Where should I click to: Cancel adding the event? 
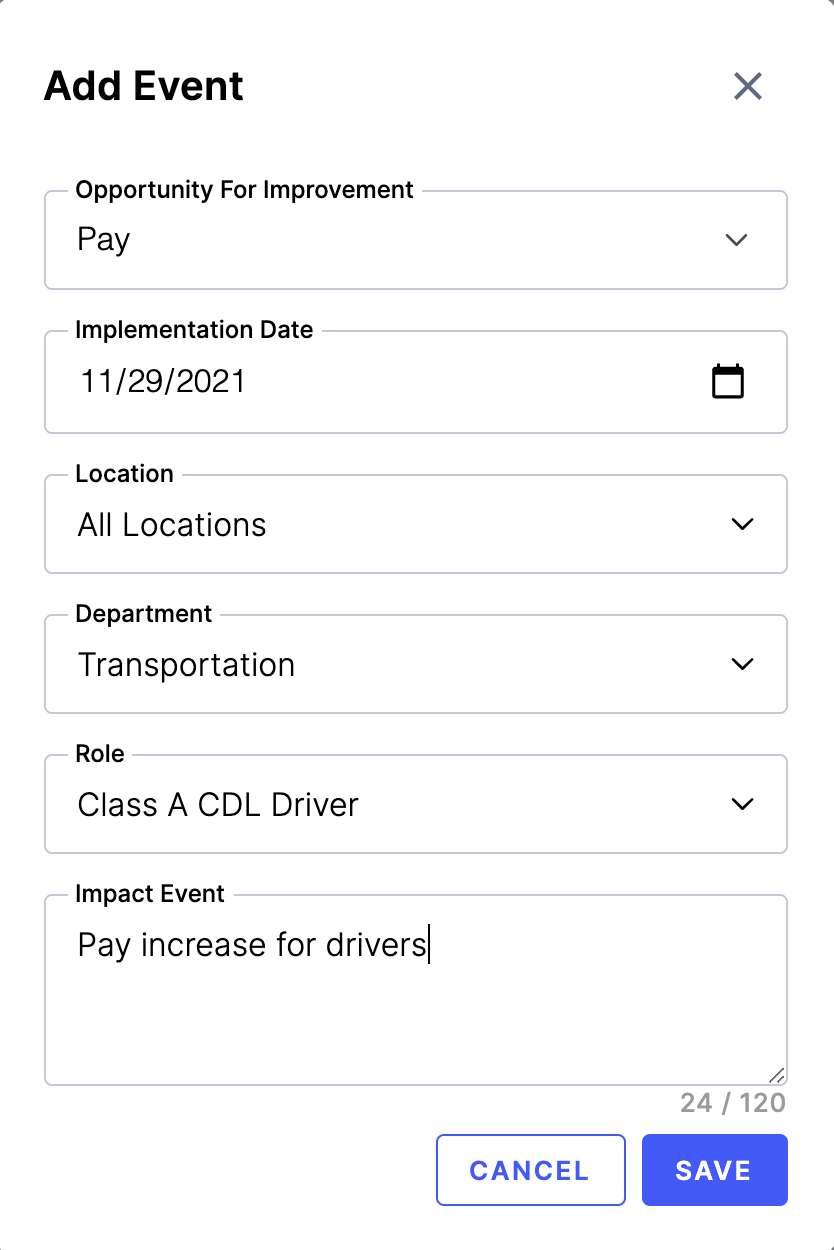(x=531, y=1170)
